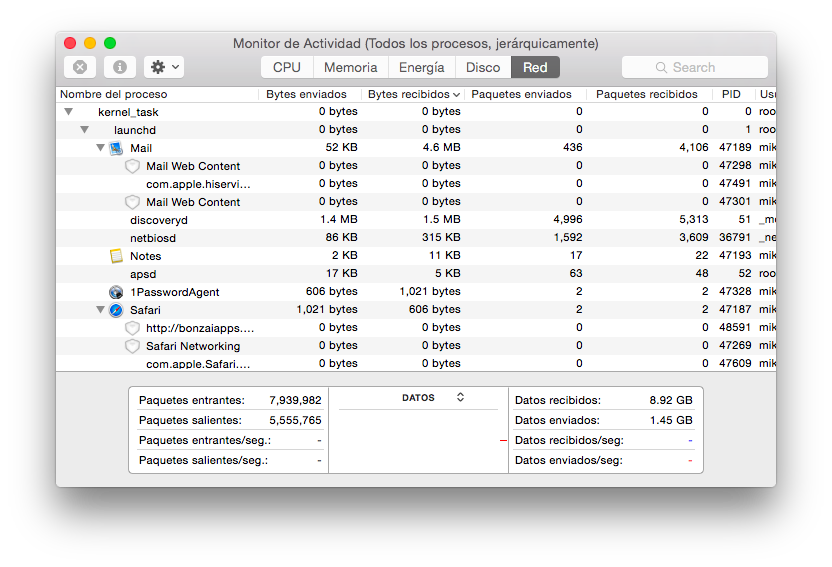Sort by Bytes enviados column
Screen dimensions: 832x567
click(310, 94)
